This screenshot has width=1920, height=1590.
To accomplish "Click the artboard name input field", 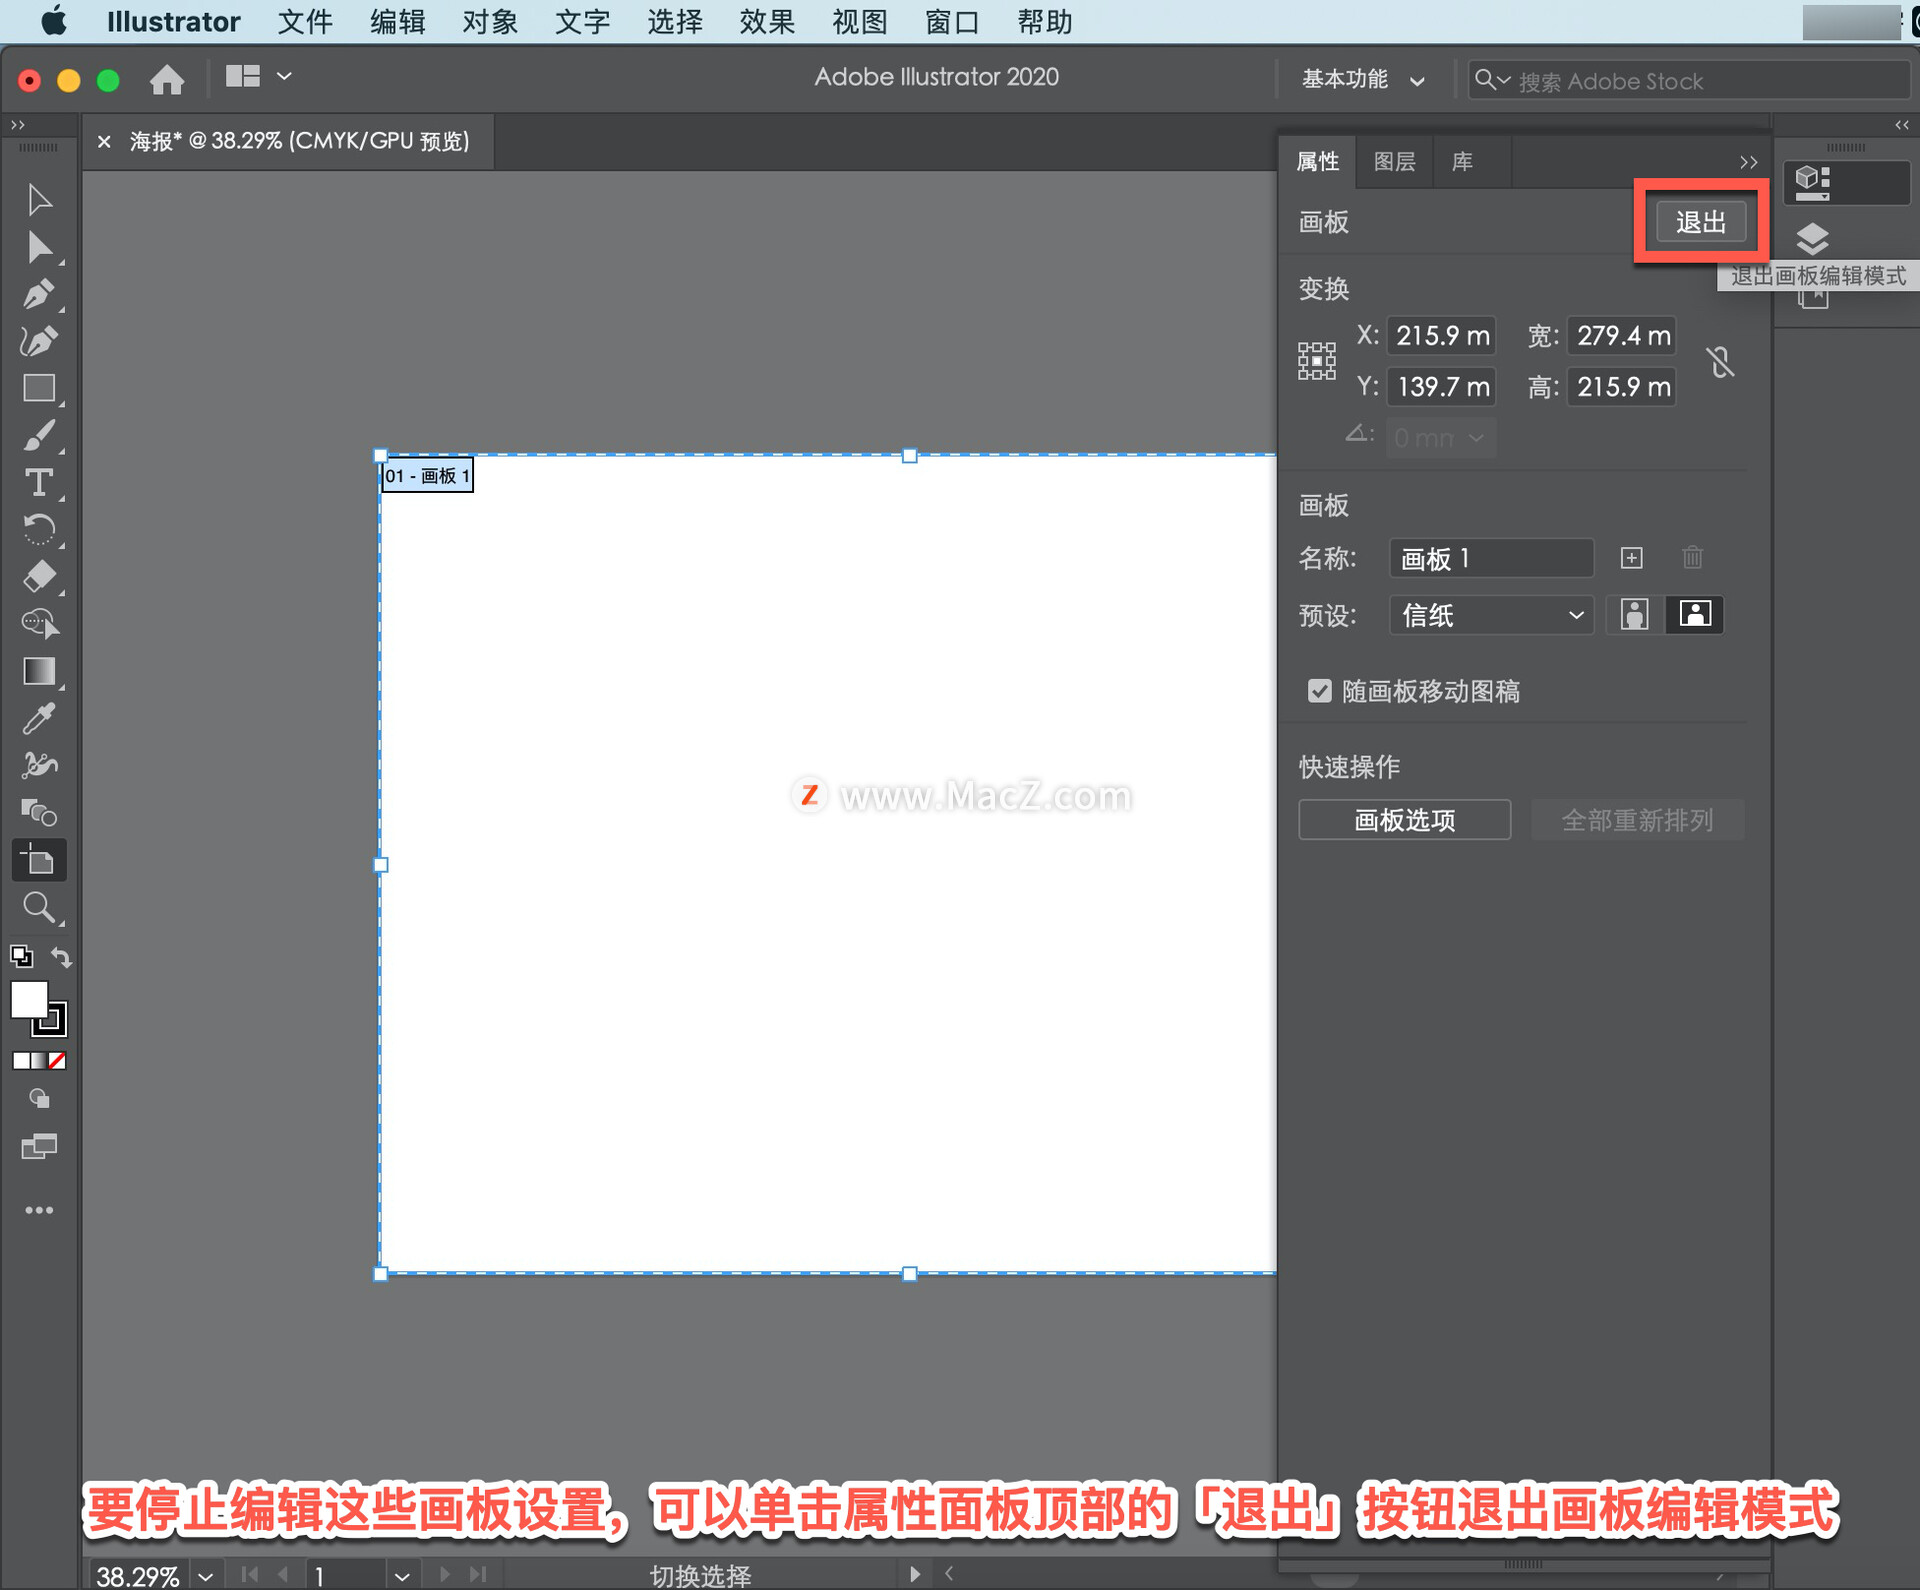I will click(x=1490, y=558).
